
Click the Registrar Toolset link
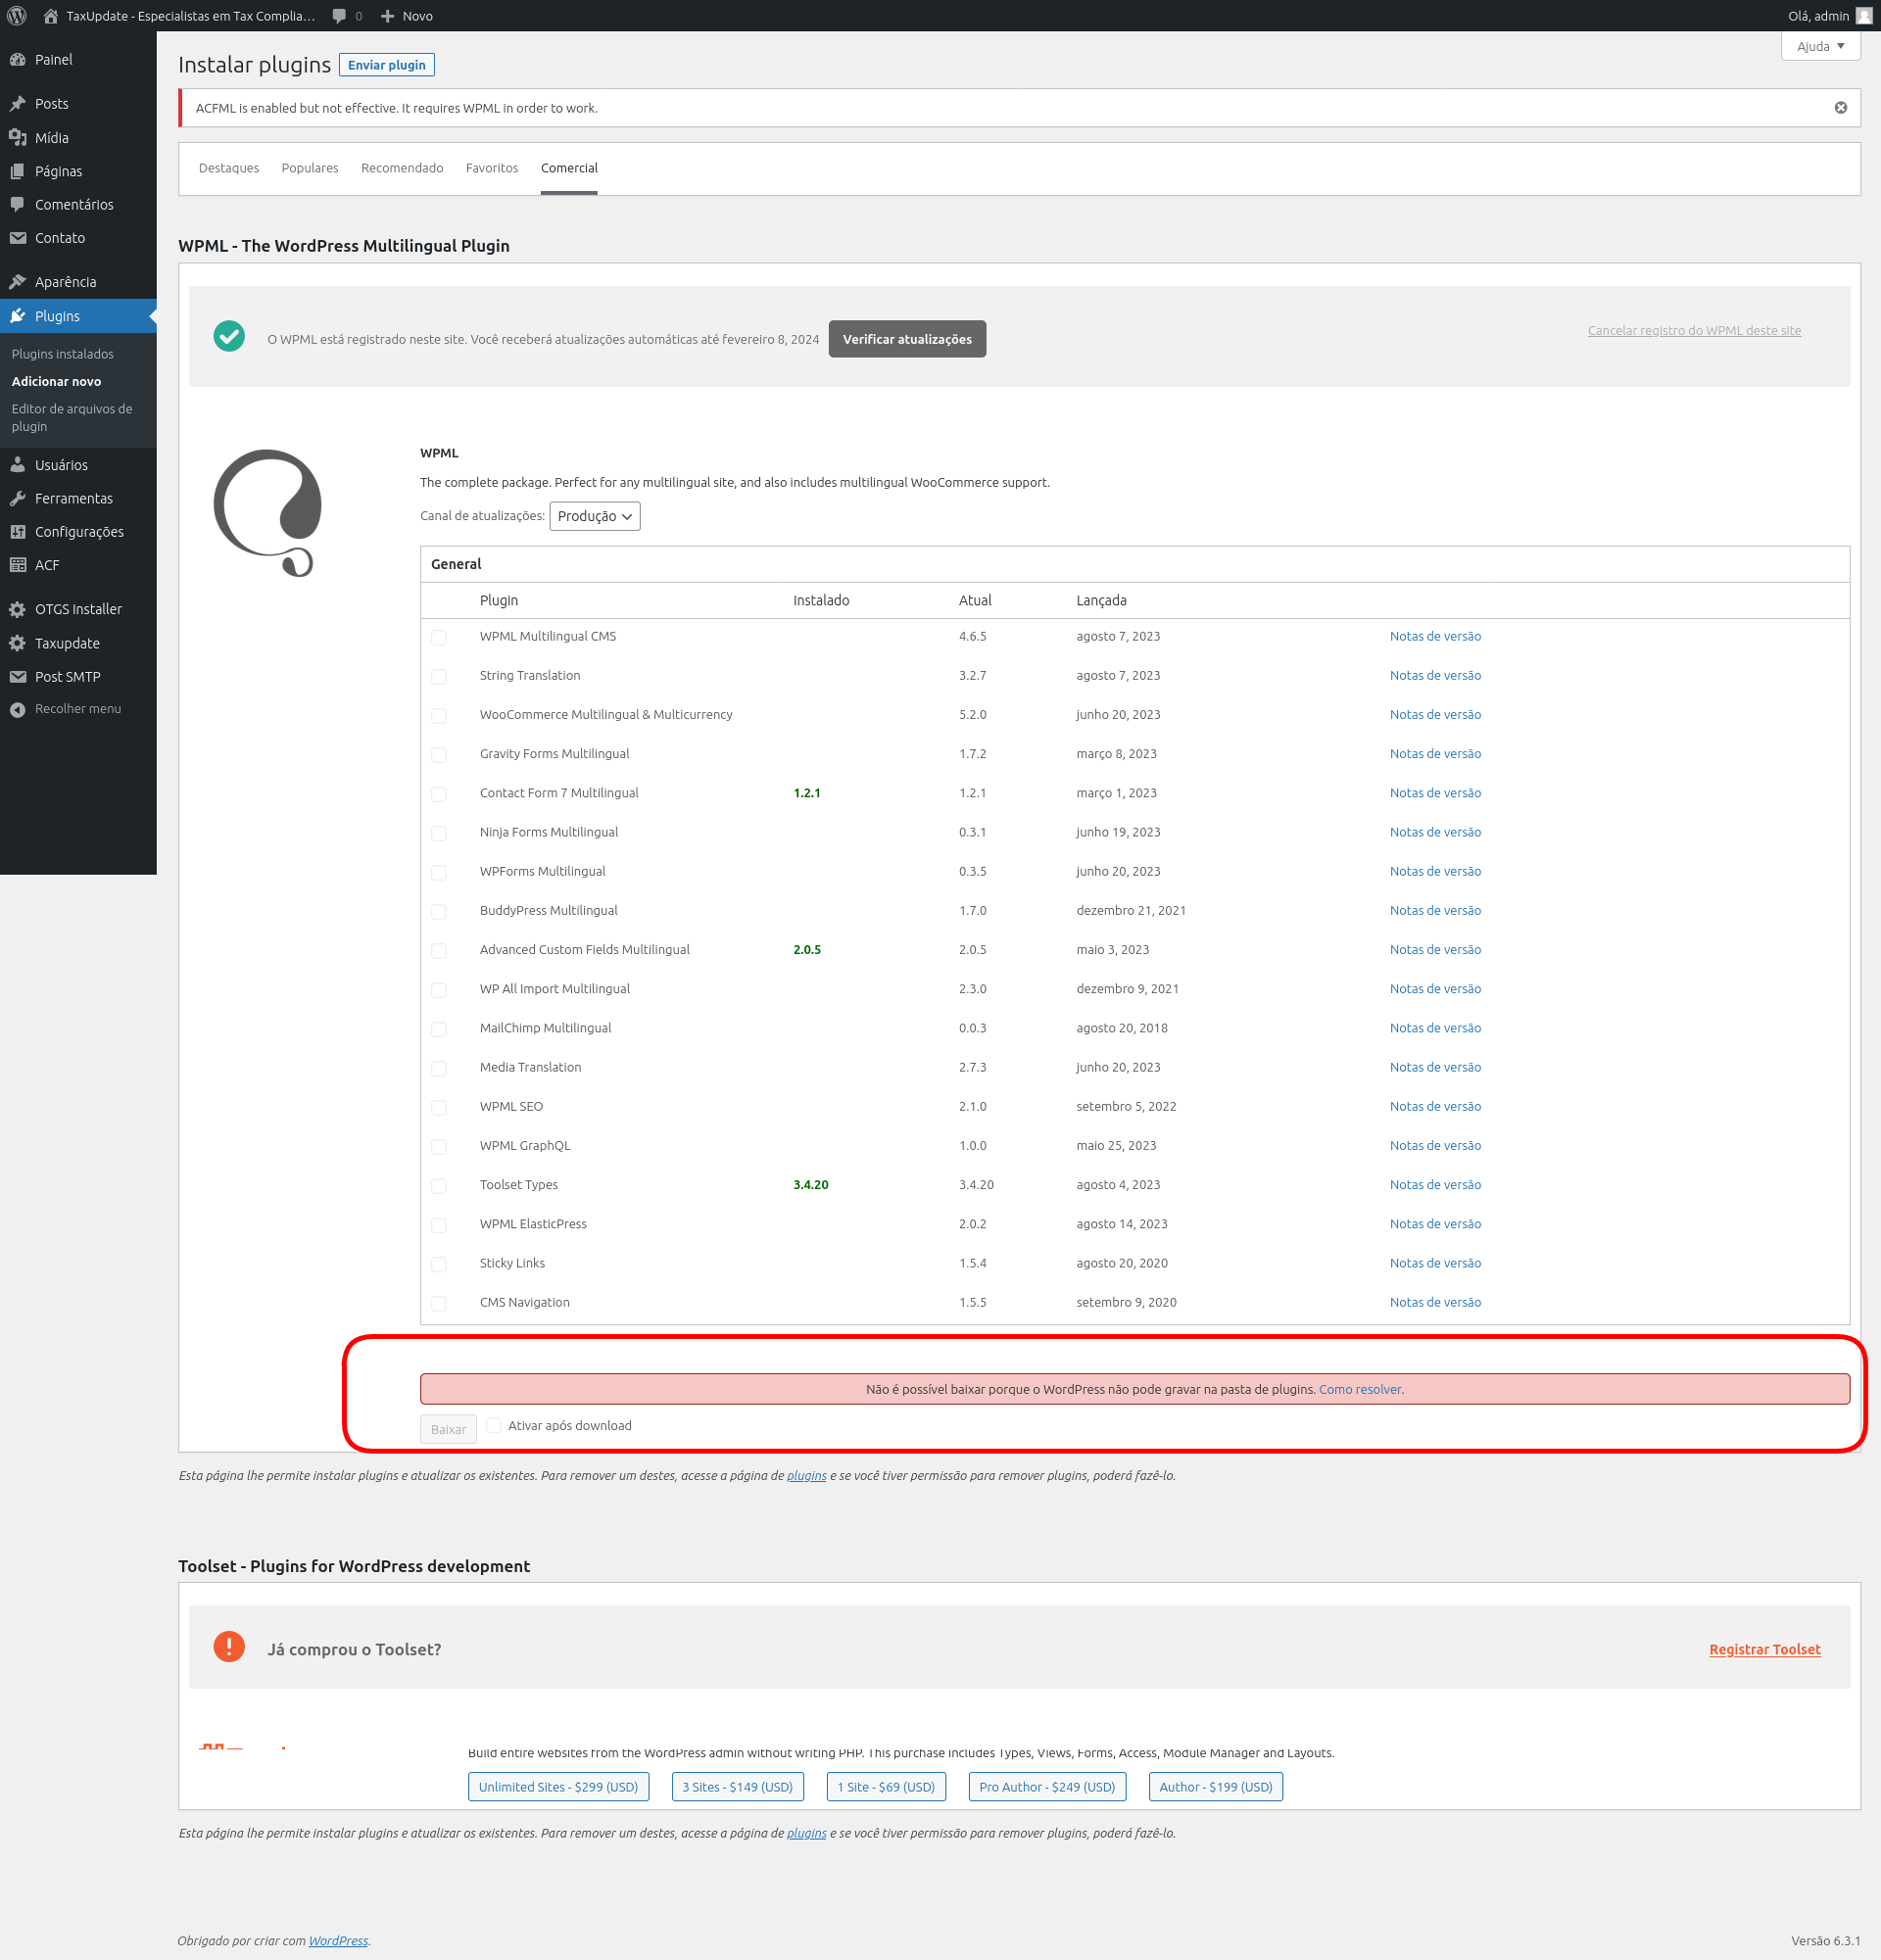[1765, 1649]
